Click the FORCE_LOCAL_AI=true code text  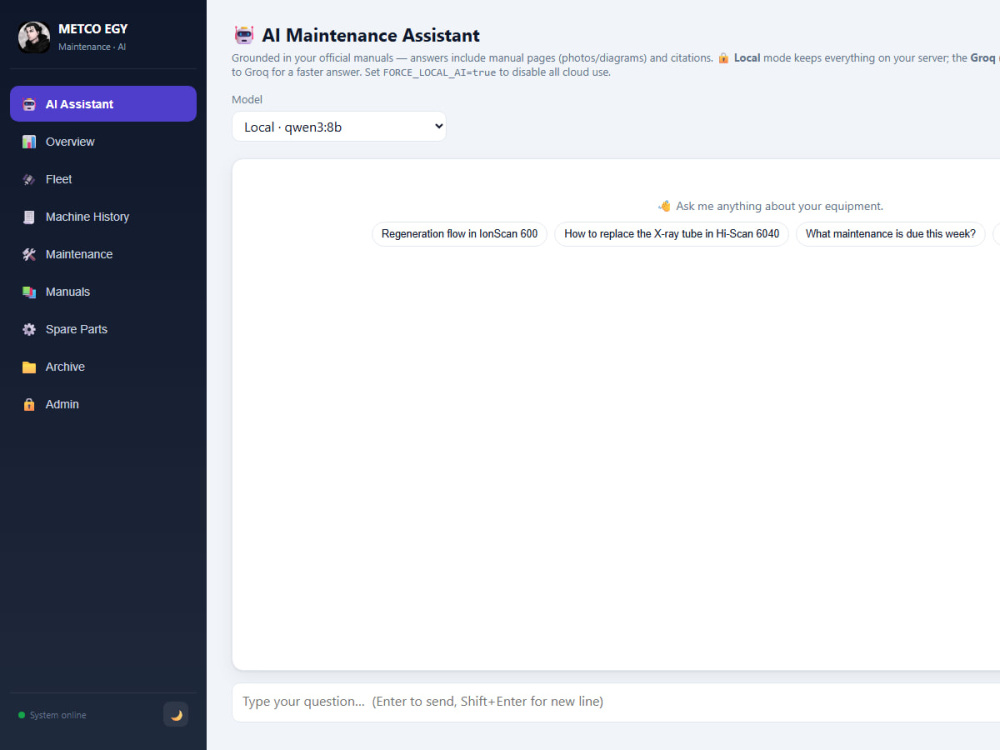point(439,73)
